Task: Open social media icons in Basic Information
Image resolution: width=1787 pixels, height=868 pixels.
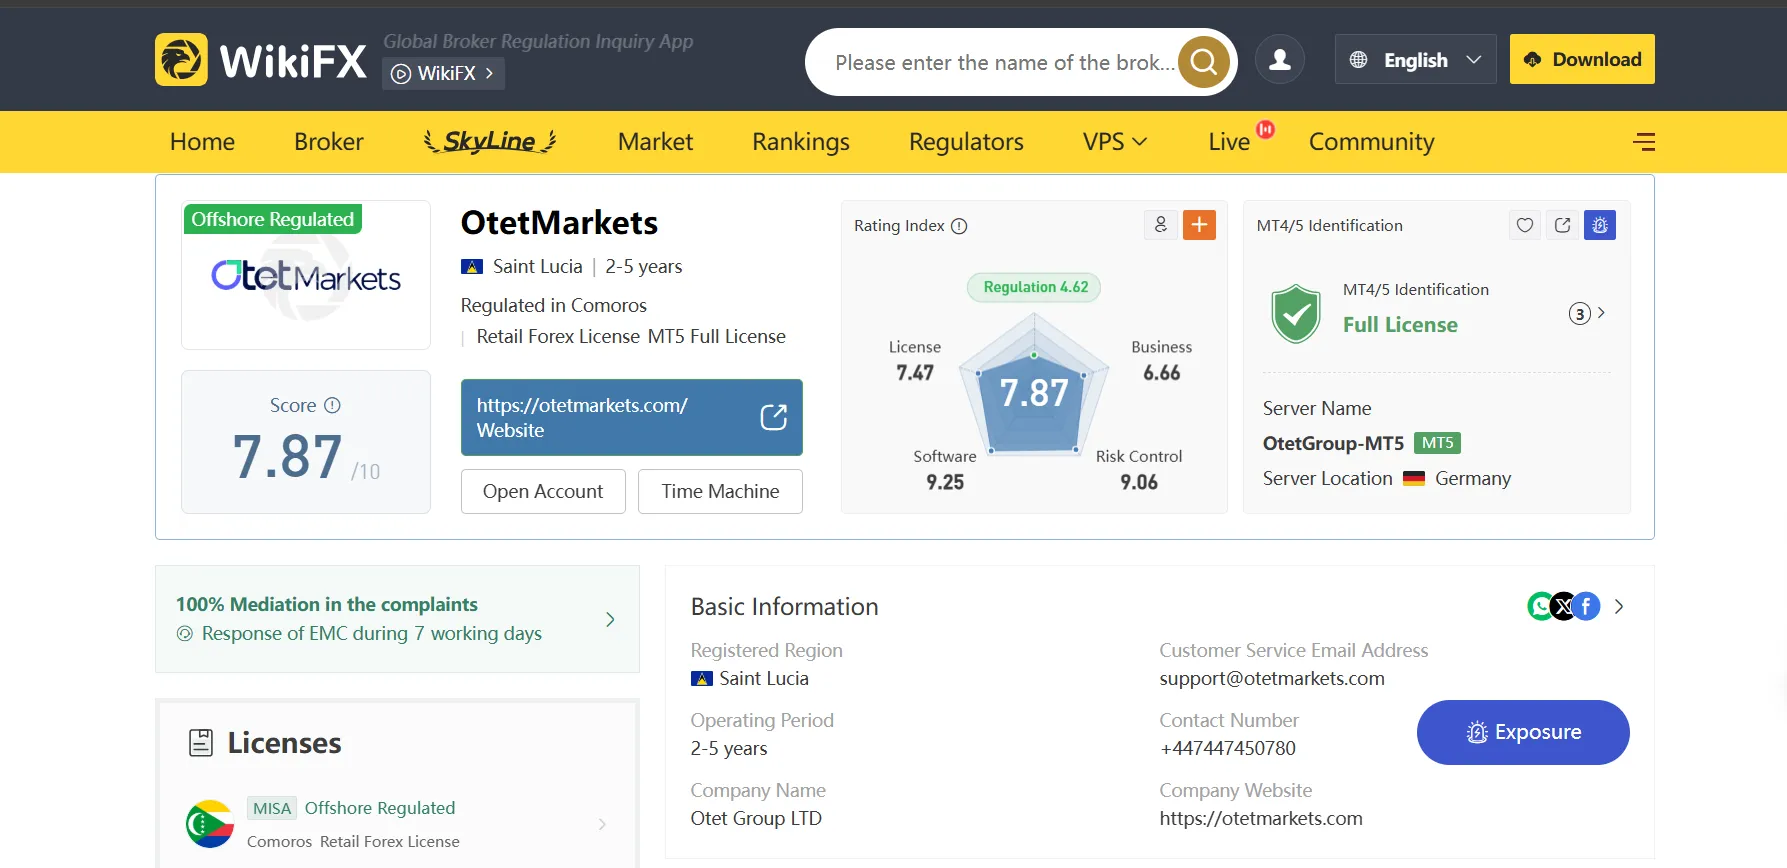Action: pyautogui.click(x=1564, y=606)
